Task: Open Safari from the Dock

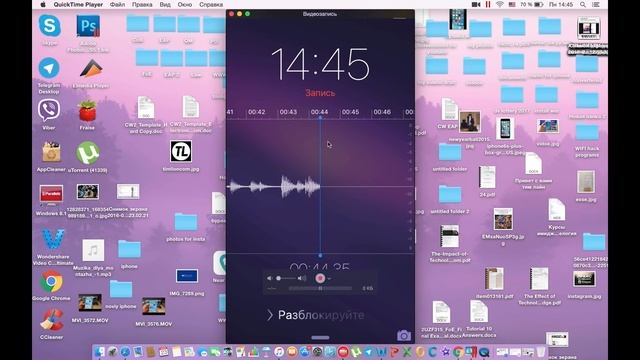Action: coord(125,352)
